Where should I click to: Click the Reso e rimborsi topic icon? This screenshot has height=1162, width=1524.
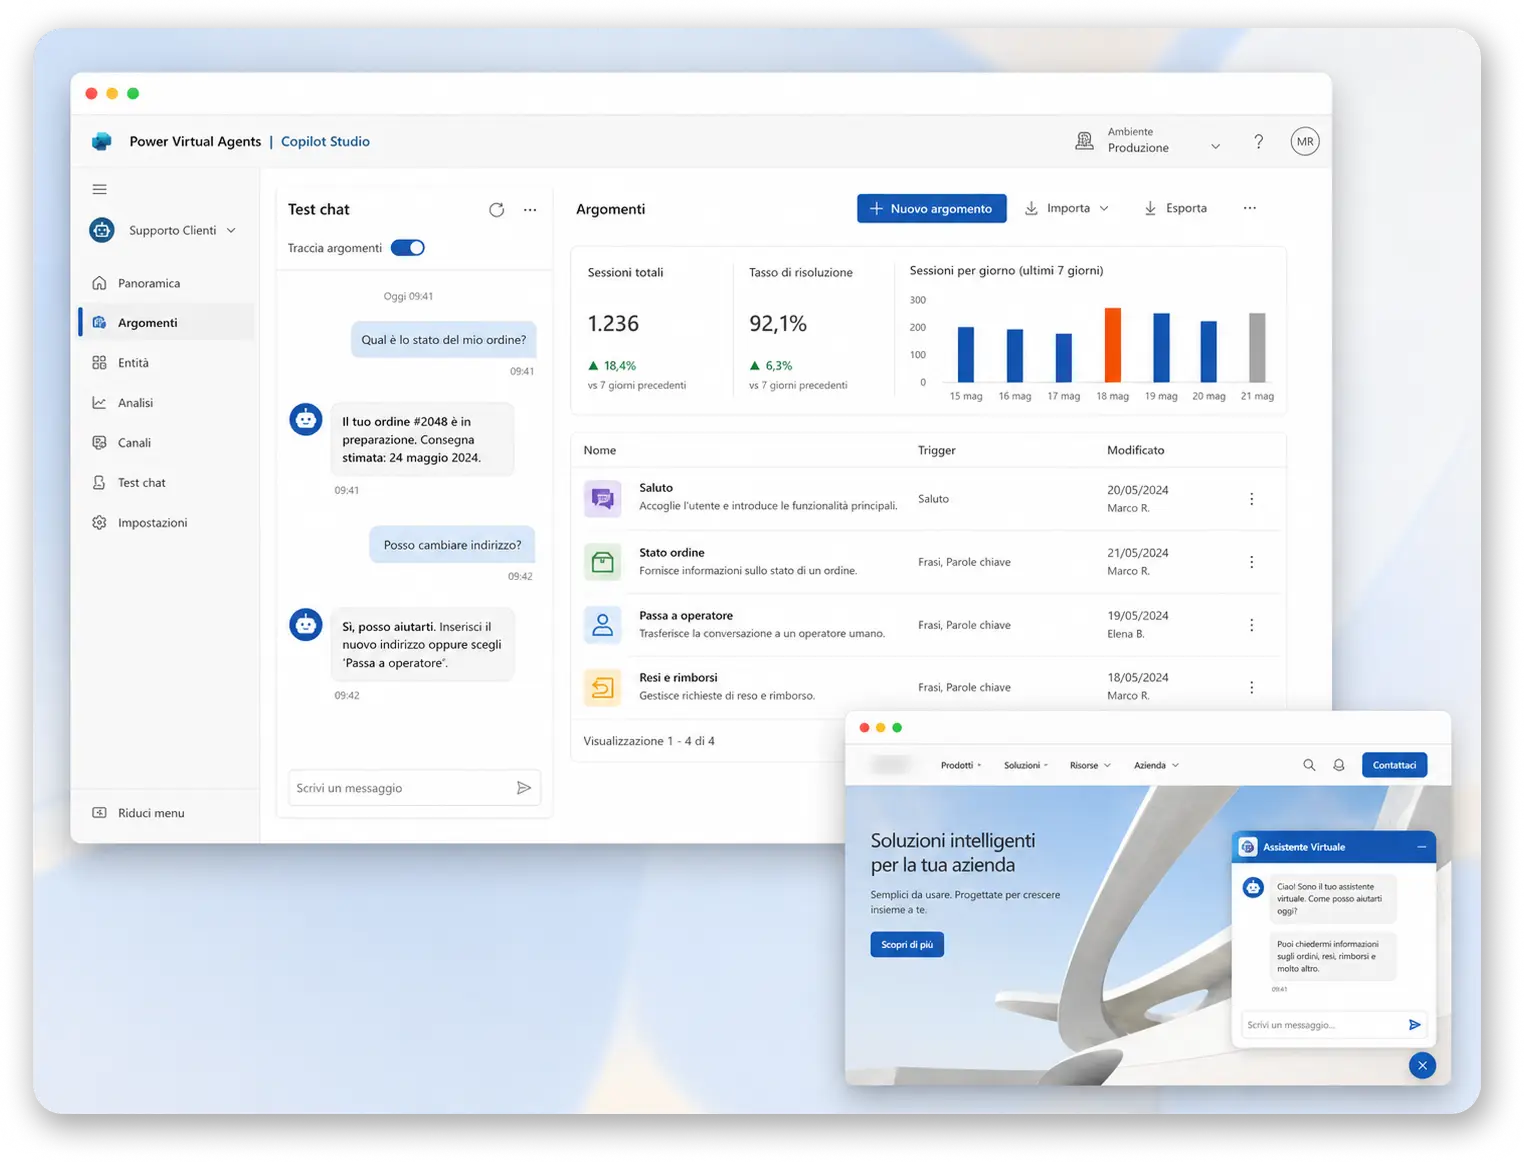[602, 687]
